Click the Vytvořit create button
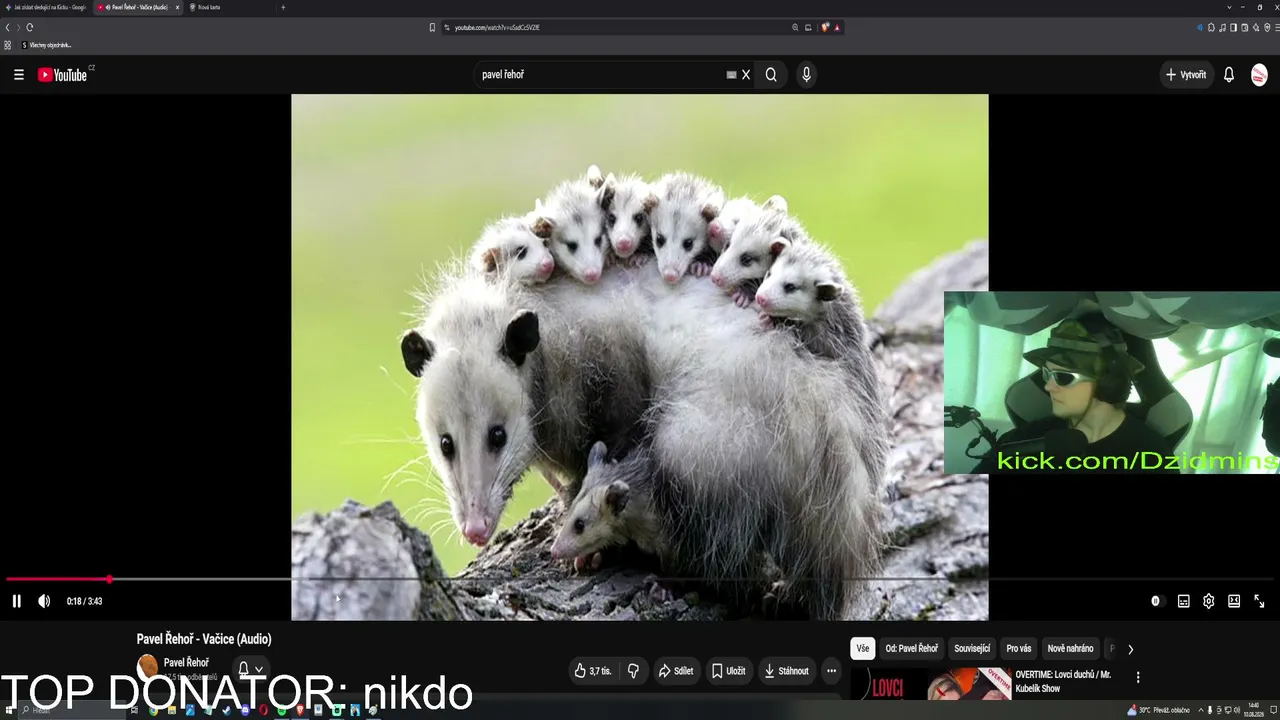 click(x=1185, y=74)
